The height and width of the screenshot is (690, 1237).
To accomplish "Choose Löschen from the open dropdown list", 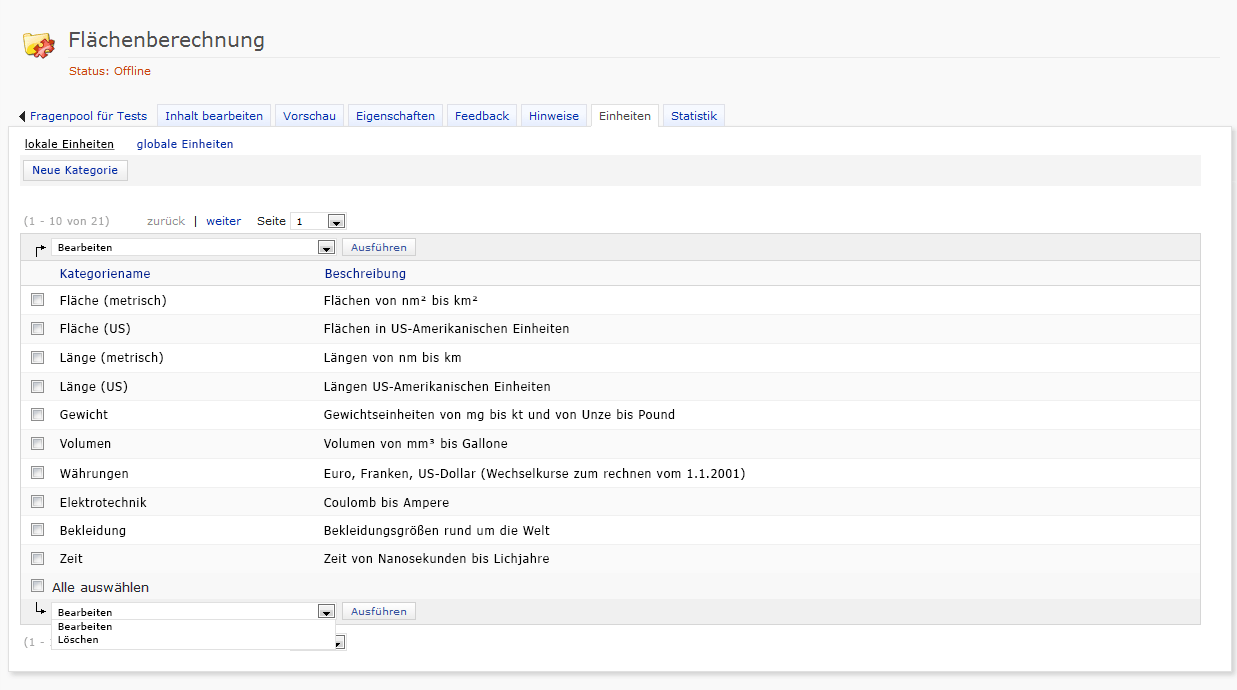I will pyautogui.click(x=79, y=640).
